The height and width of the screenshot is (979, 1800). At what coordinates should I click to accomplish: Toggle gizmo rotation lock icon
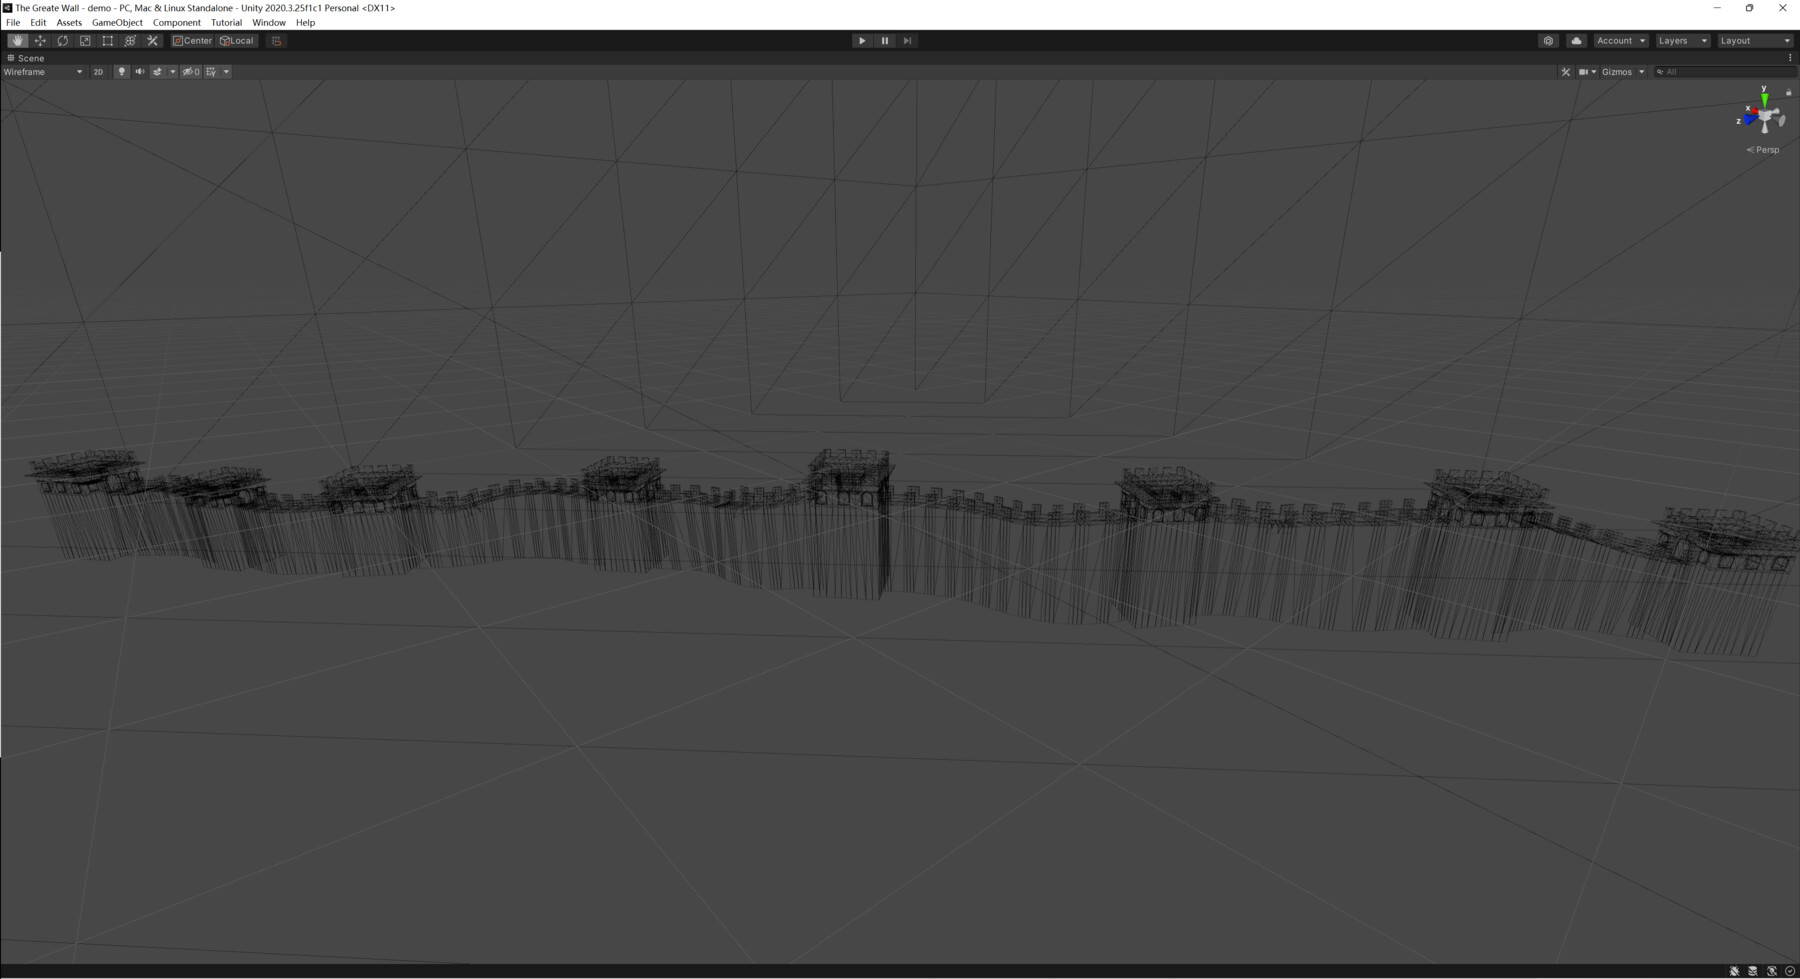tap(1789, 93)
